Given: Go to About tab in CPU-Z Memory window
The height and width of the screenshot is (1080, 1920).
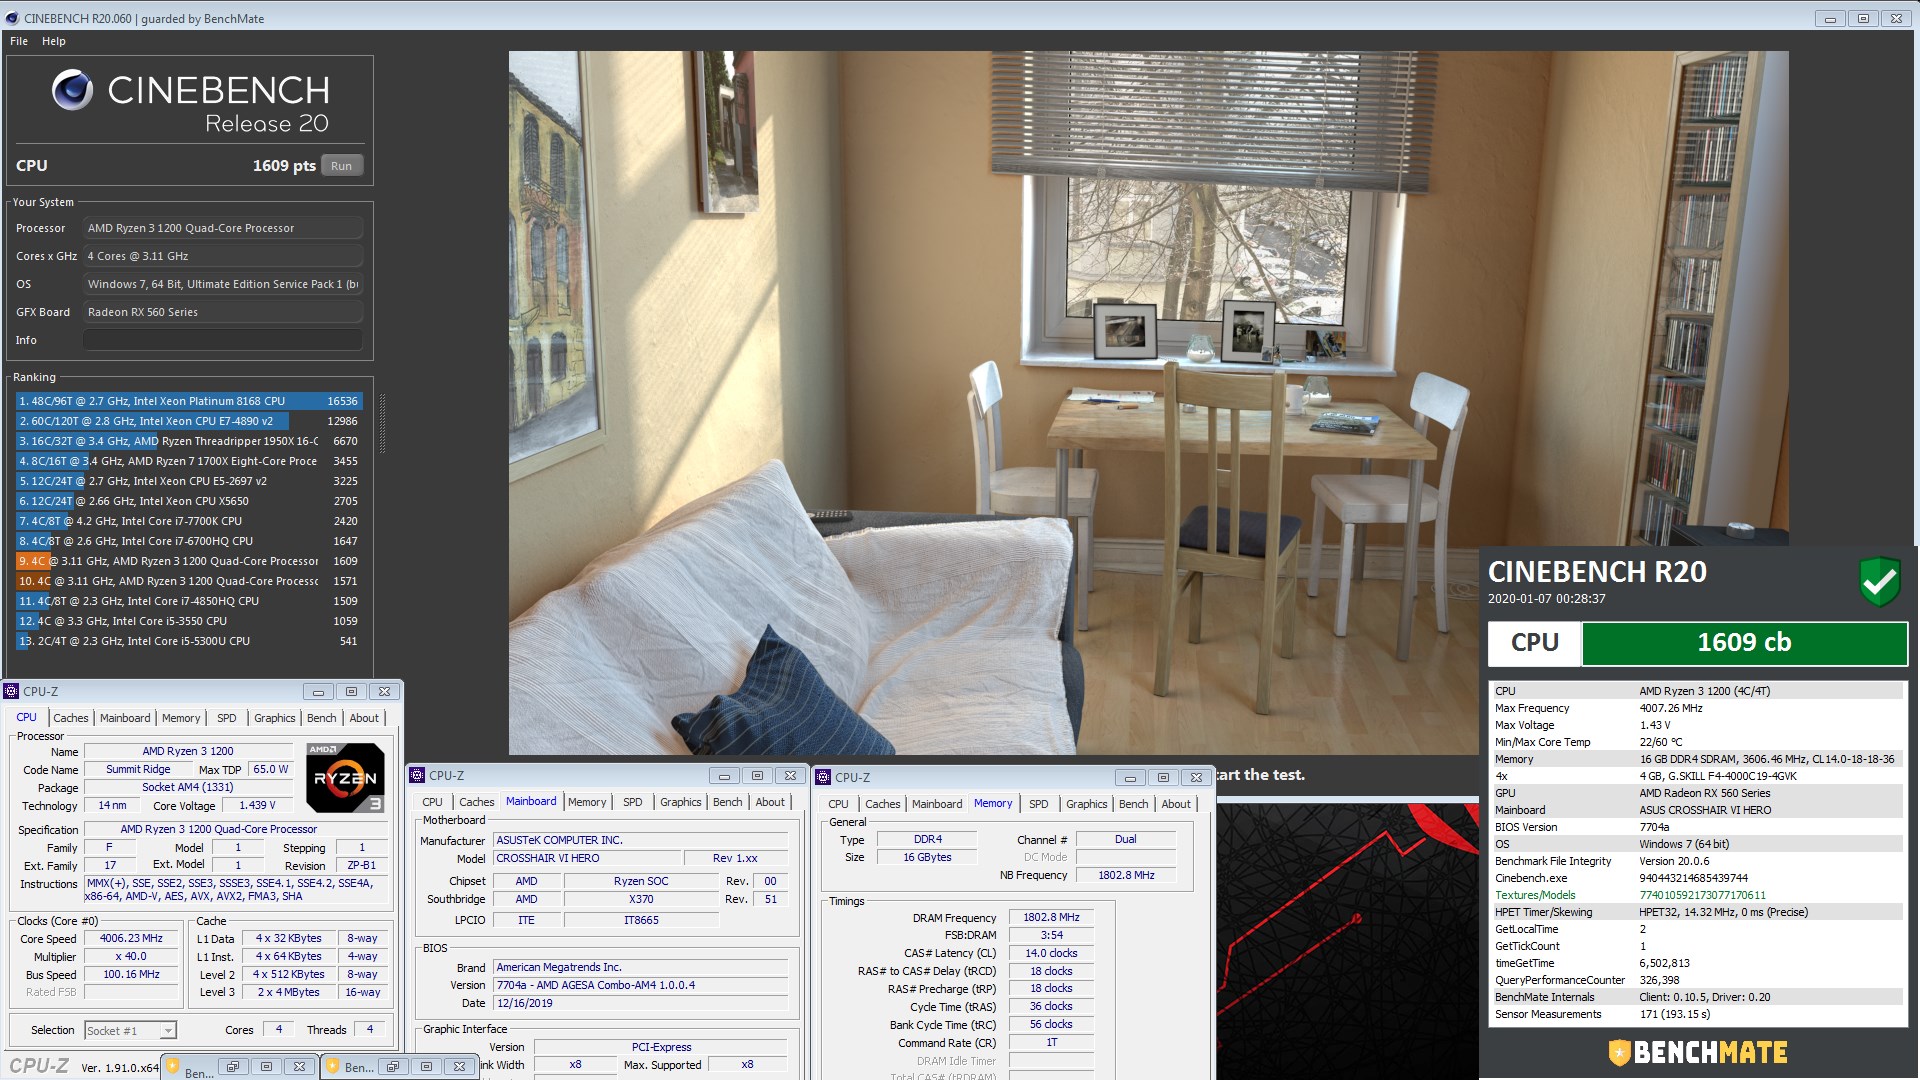Looking at the screenshot, I should pos(1176,804).
